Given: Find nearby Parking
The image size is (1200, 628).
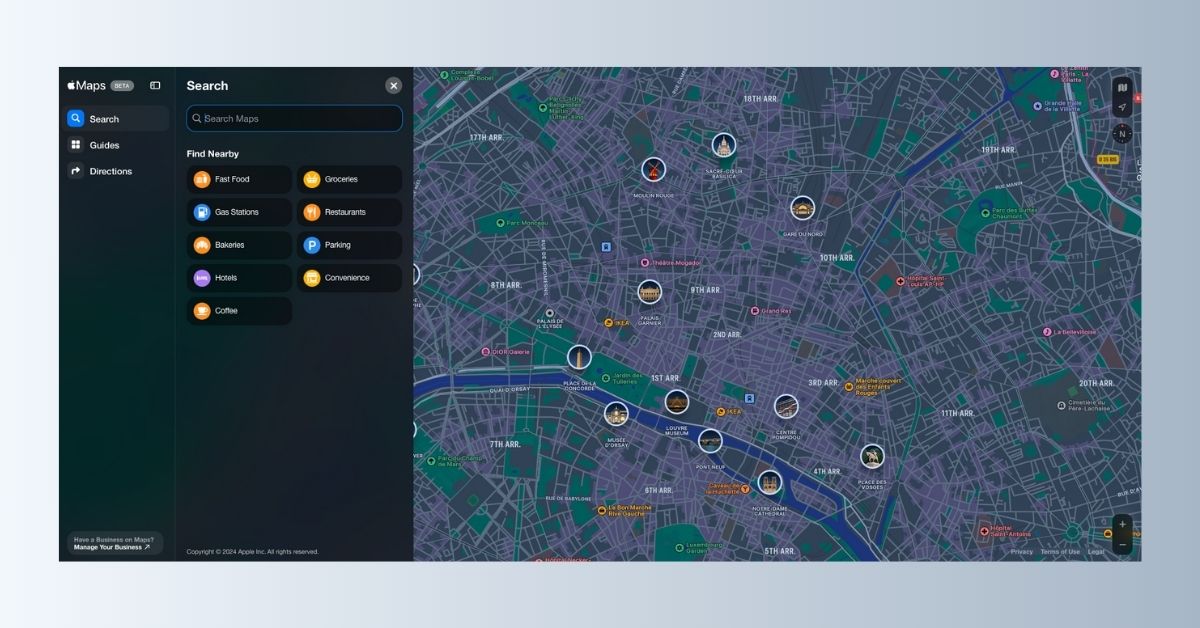Looking at the screenshot, I should pyautogui.click(x=349, y=245).
